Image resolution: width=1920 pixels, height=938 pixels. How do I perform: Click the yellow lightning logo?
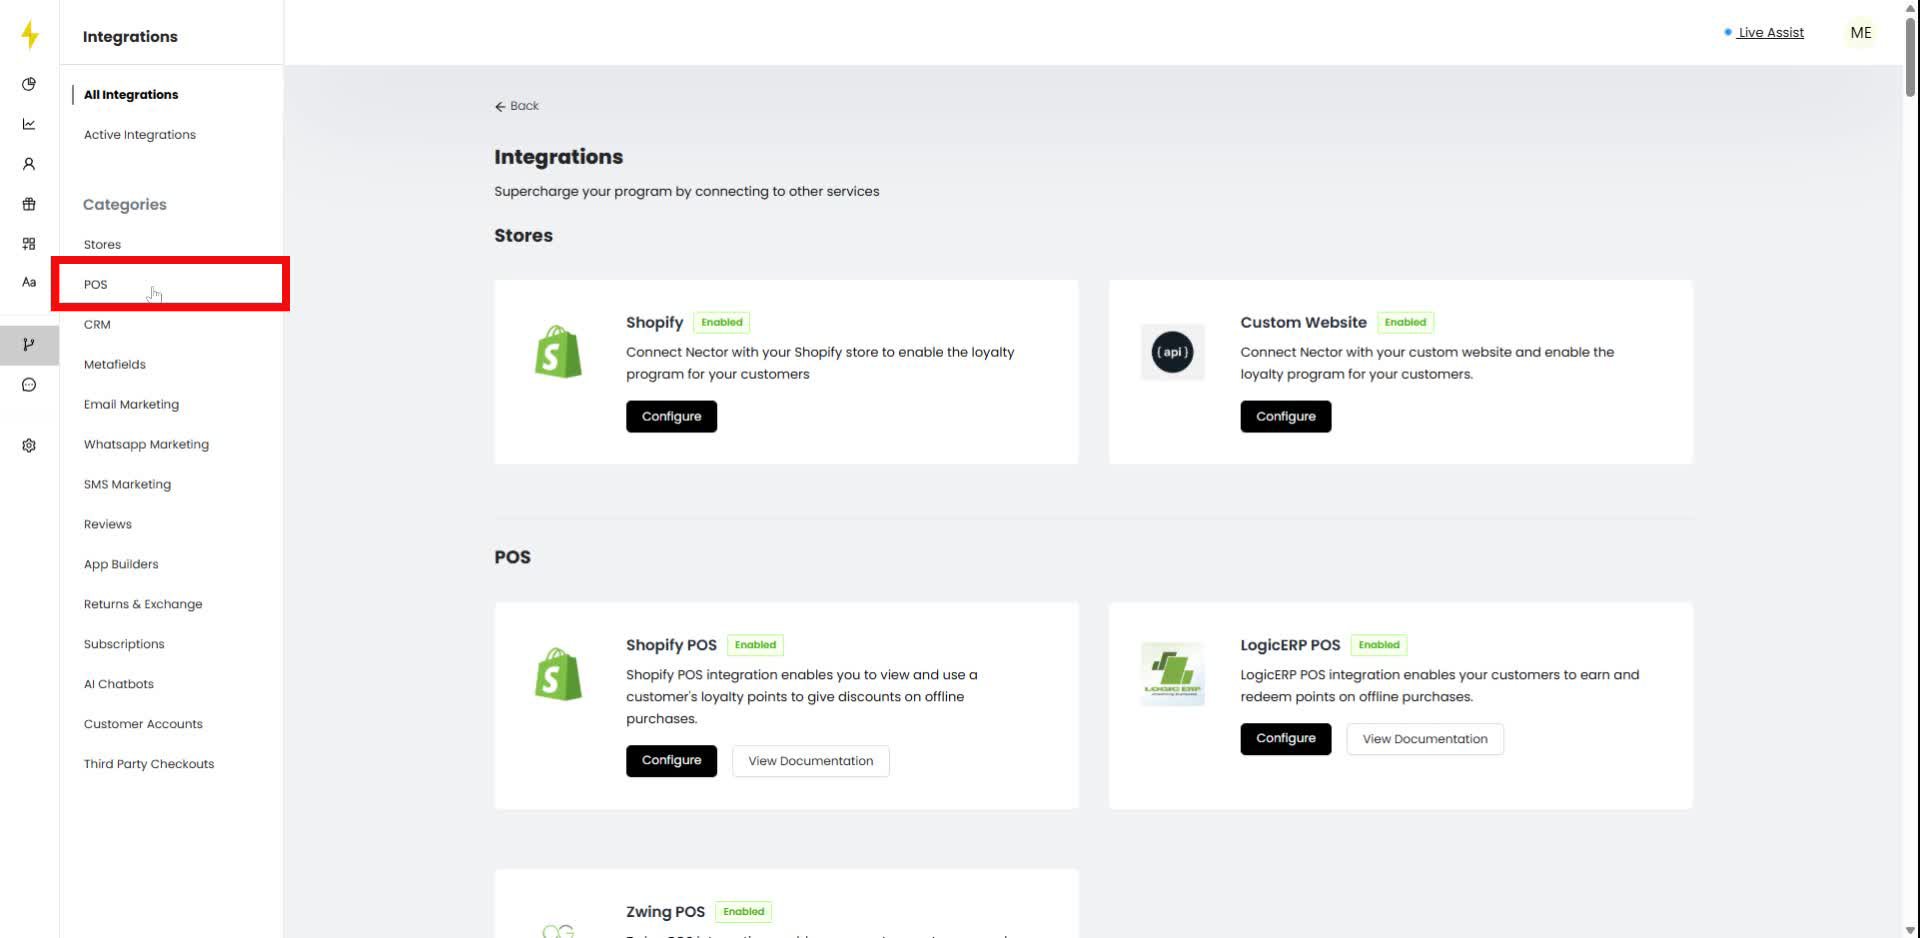click(29, 34)
